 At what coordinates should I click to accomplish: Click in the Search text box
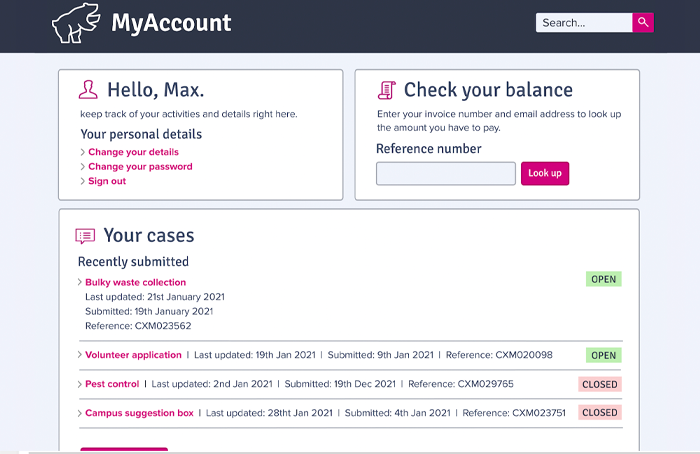[584, 22]
